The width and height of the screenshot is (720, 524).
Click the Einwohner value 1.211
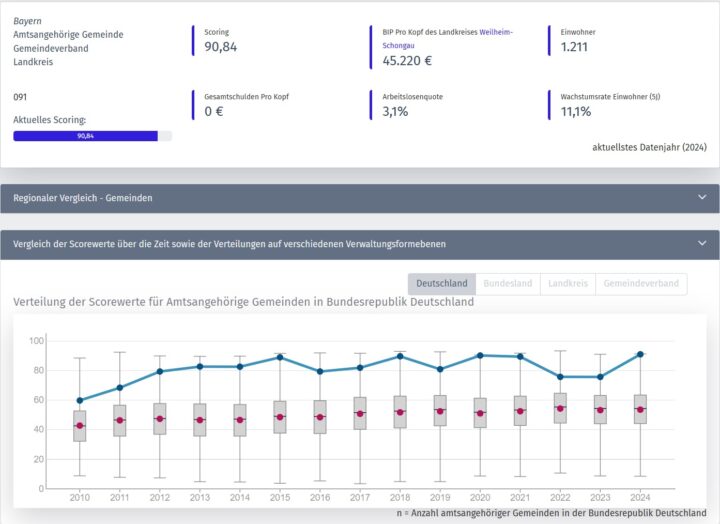click(575, 46)
